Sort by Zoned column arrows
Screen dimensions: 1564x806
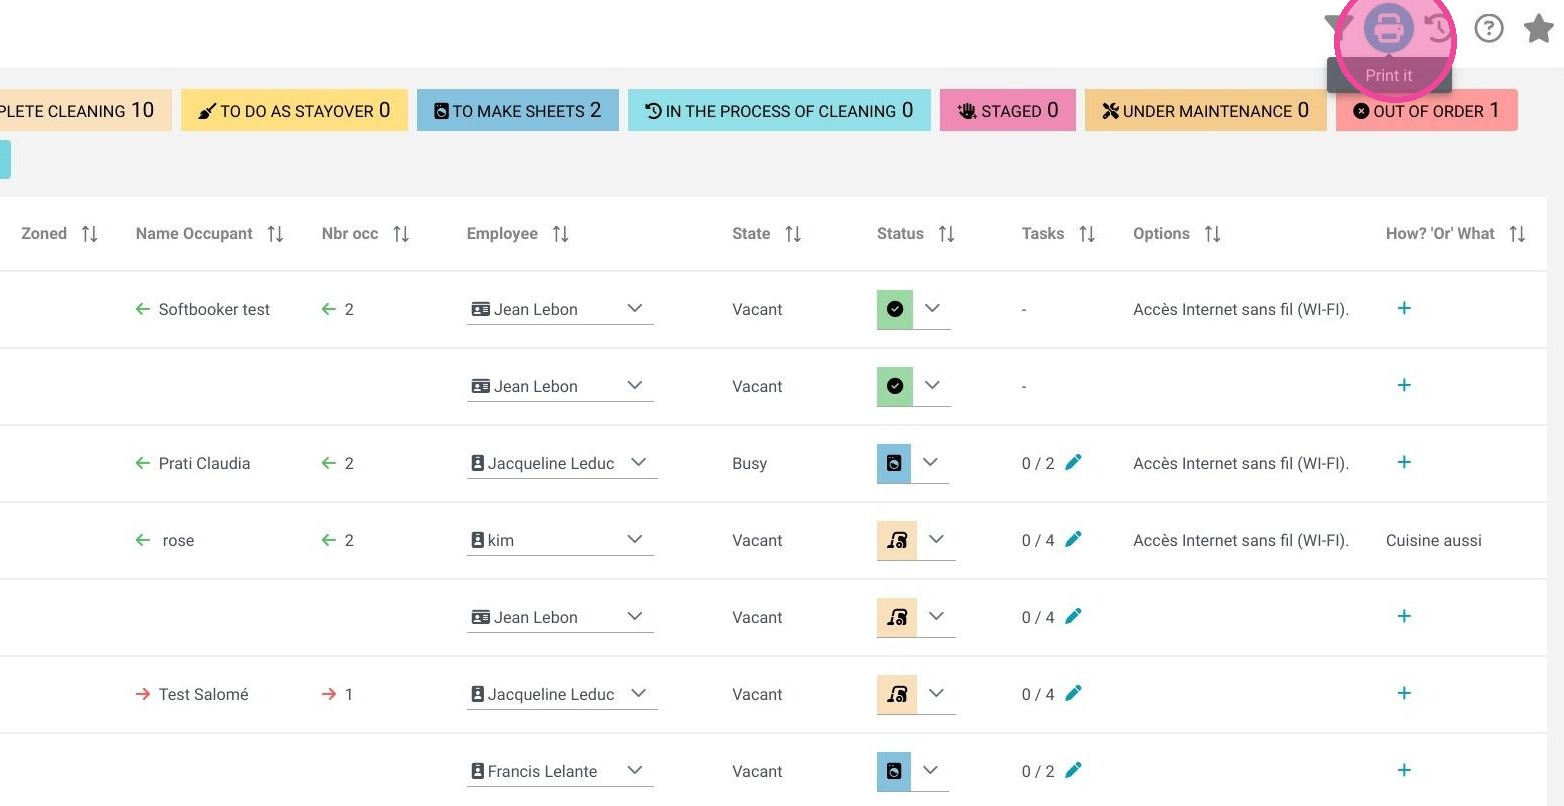pyautogui.click(x=90, y=234)
